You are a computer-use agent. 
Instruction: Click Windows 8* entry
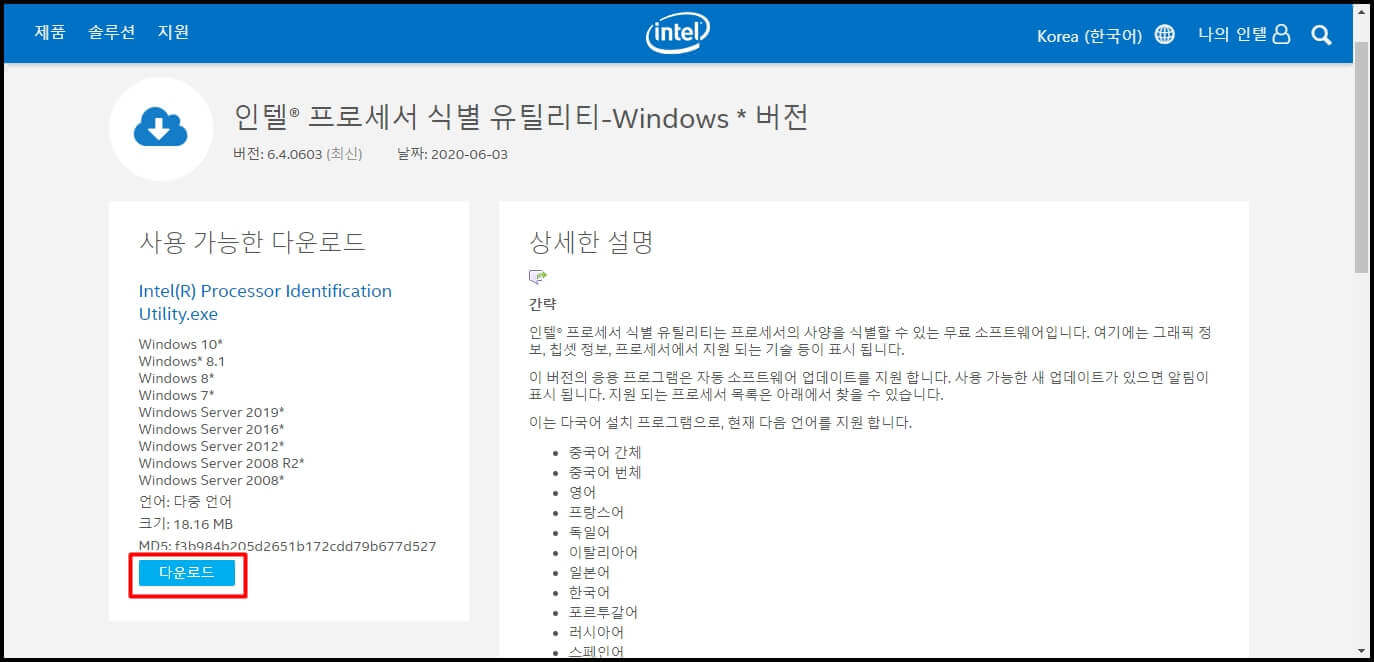176,378
